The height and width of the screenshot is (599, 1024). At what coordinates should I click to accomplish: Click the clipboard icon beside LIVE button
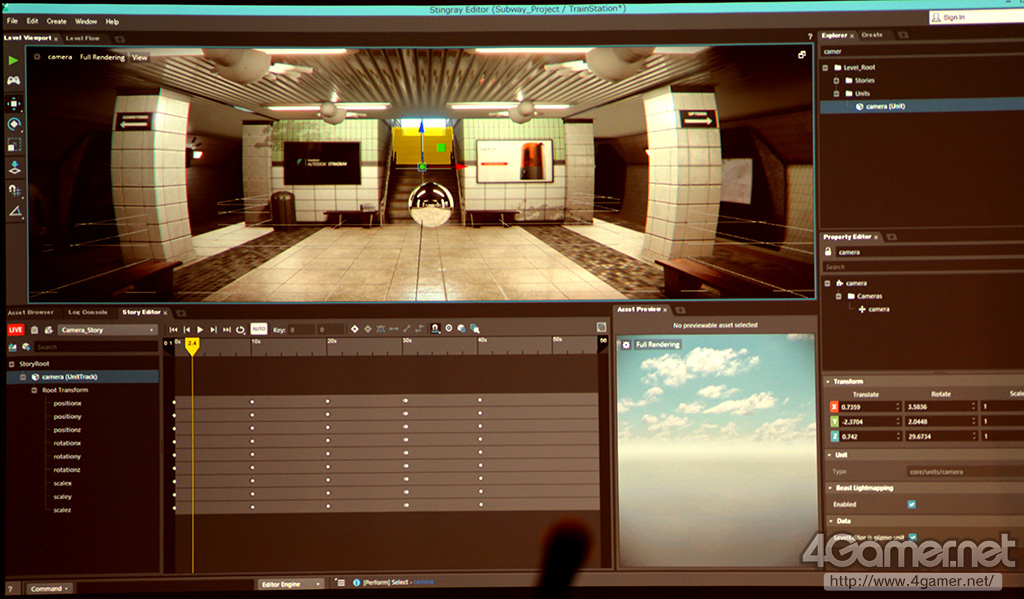(x=35, y=330)
